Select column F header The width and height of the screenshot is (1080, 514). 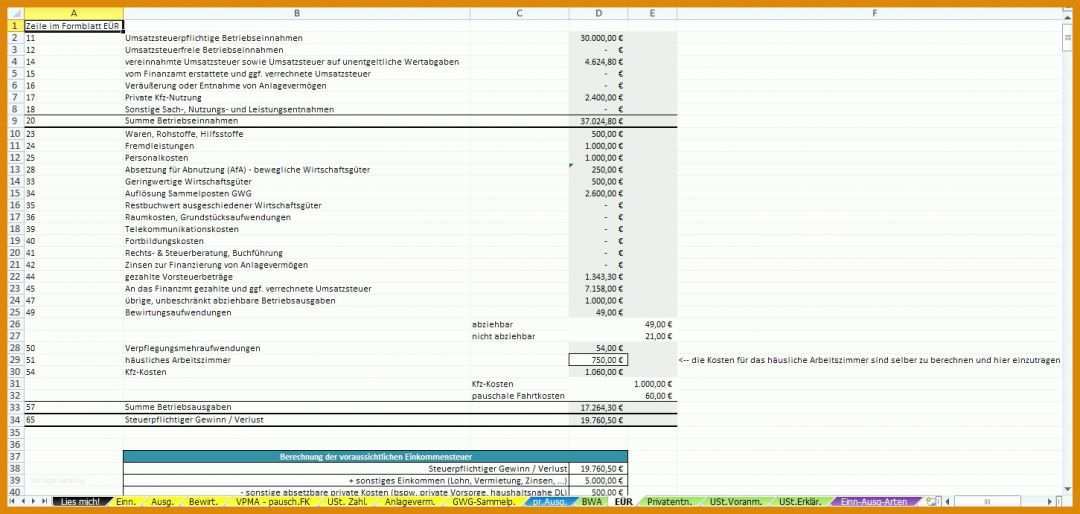click(x=874, y=13)
